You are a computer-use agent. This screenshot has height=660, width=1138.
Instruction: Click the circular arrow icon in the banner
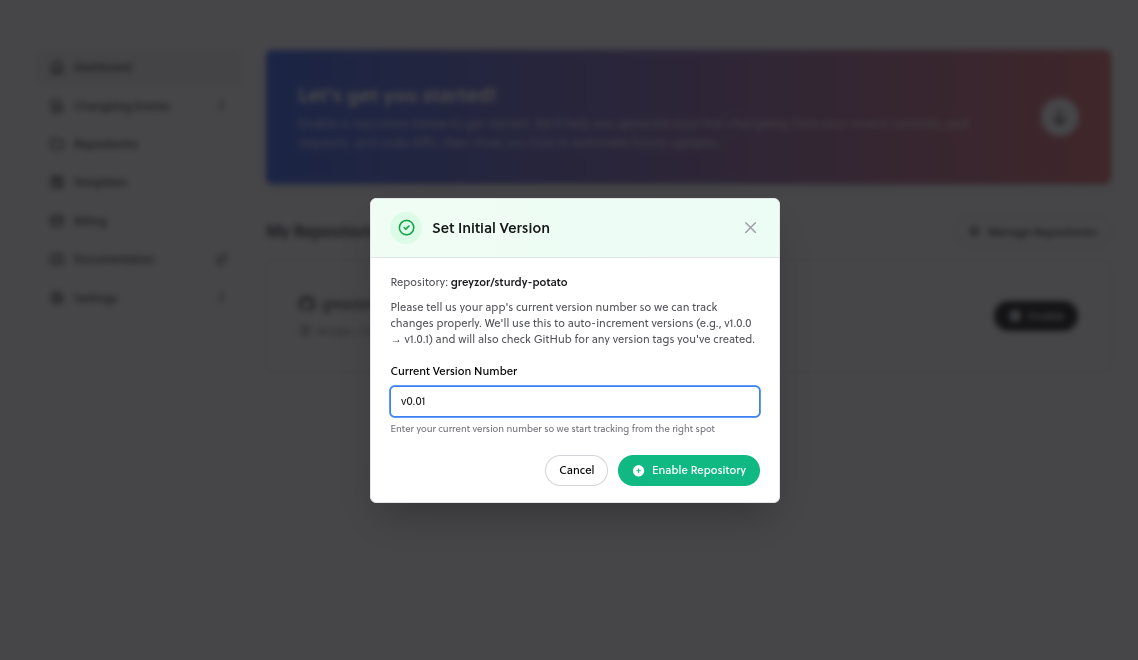1060,117
